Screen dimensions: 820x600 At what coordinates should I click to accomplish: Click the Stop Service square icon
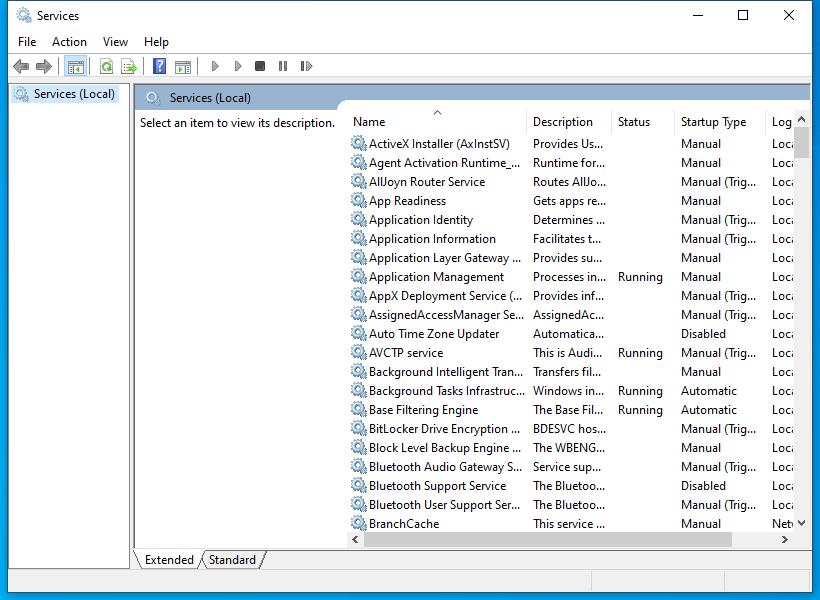click(x=260, y=66)
